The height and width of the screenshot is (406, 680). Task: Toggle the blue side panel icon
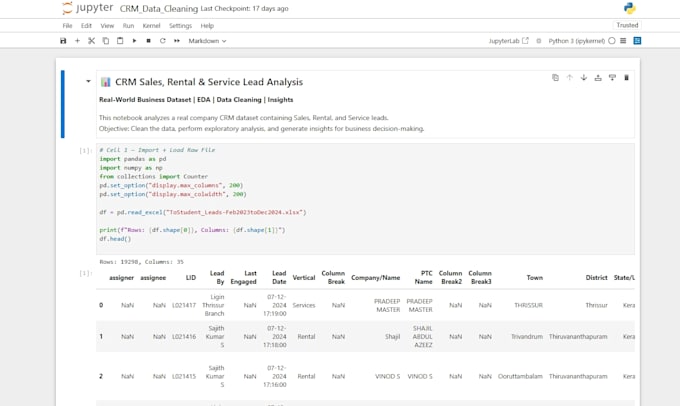point(638,41)
